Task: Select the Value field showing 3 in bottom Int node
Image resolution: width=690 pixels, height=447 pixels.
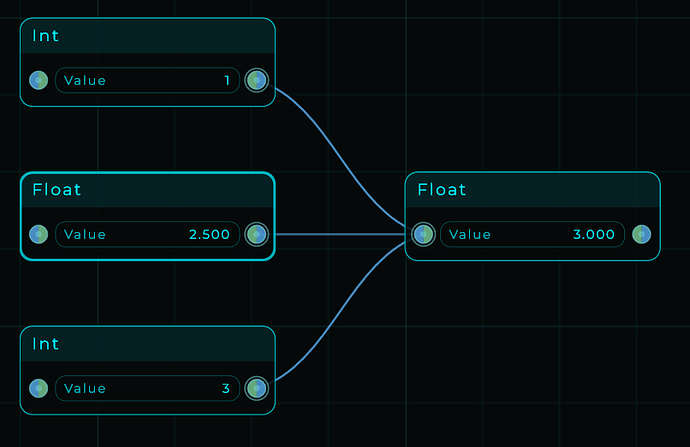Action: [x=147, y=388]
